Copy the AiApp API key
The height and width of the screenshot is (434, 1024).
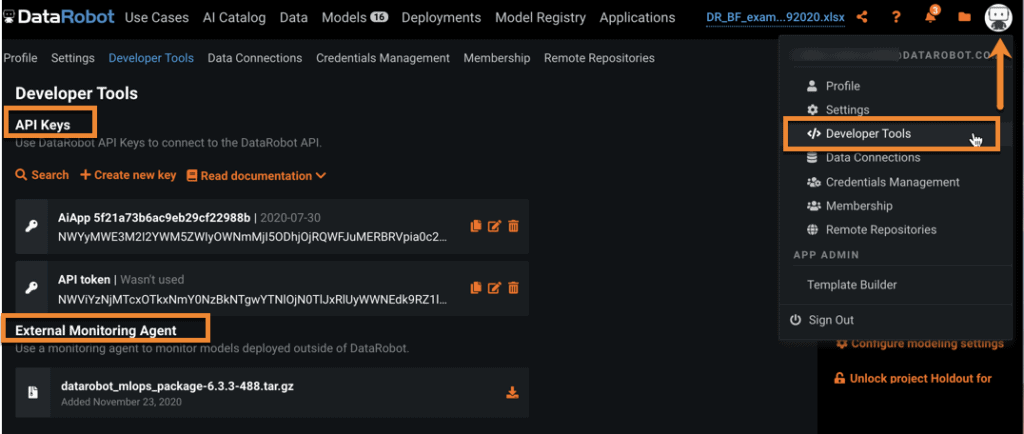click(x=475, y=226)
